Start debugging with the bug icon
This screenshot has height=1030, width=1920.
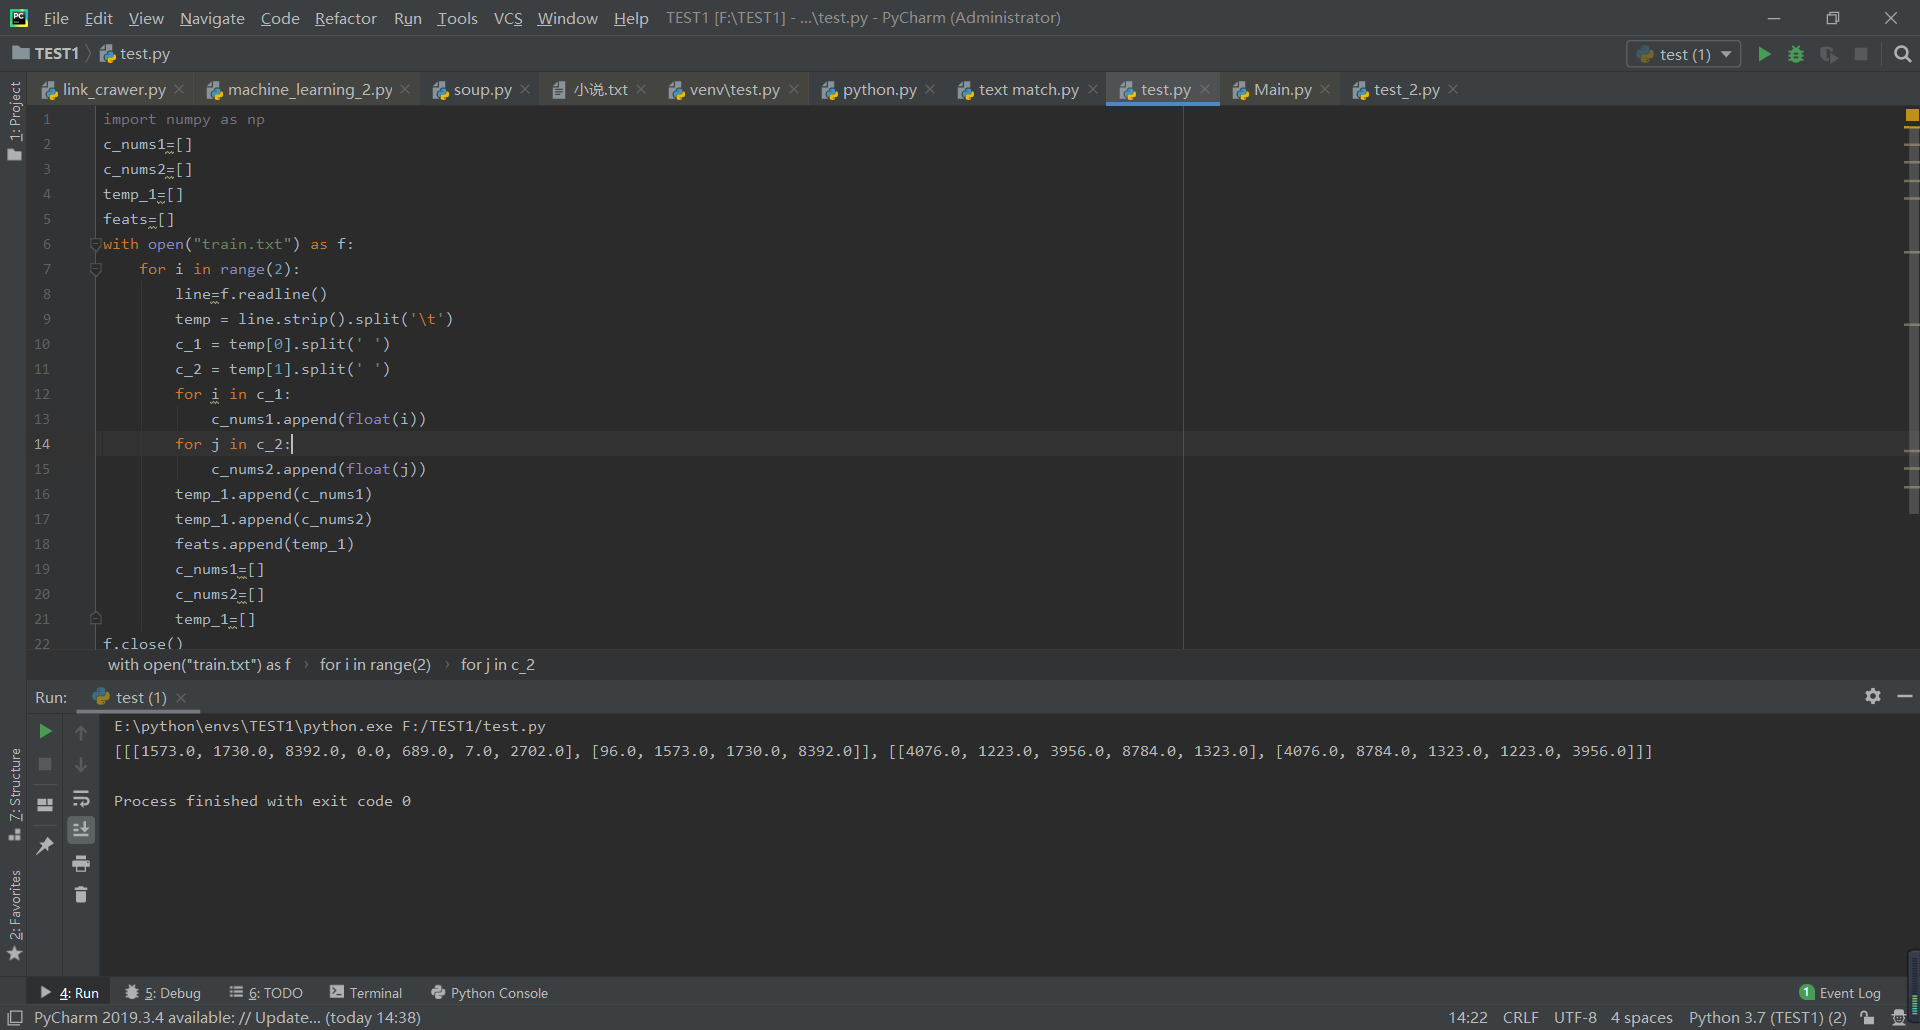pyautogui.click(x=1796, y=54)
